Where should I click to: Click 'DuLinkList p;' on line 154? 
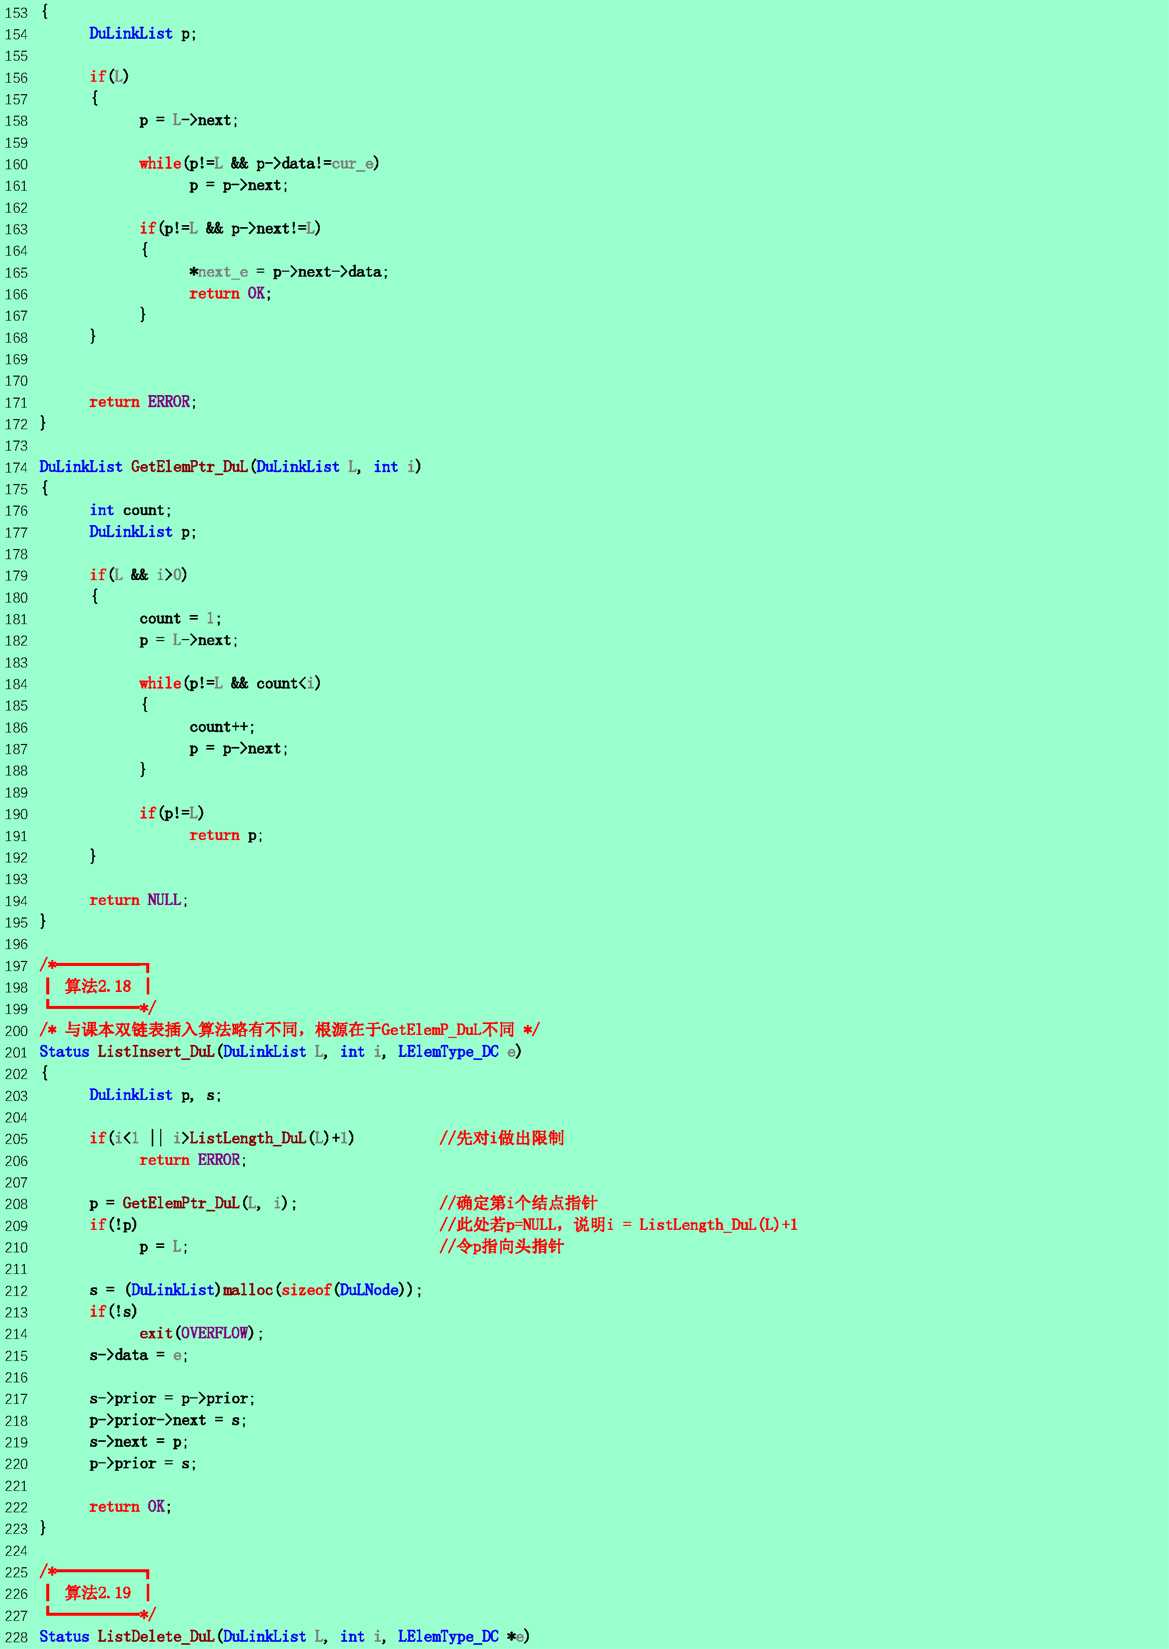click(143, 34)
